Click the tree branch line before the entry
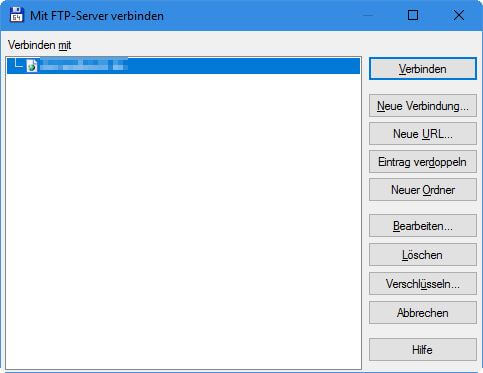Viewport: 483px width, 373px height. pyautogui.click(x=18, y=63)
